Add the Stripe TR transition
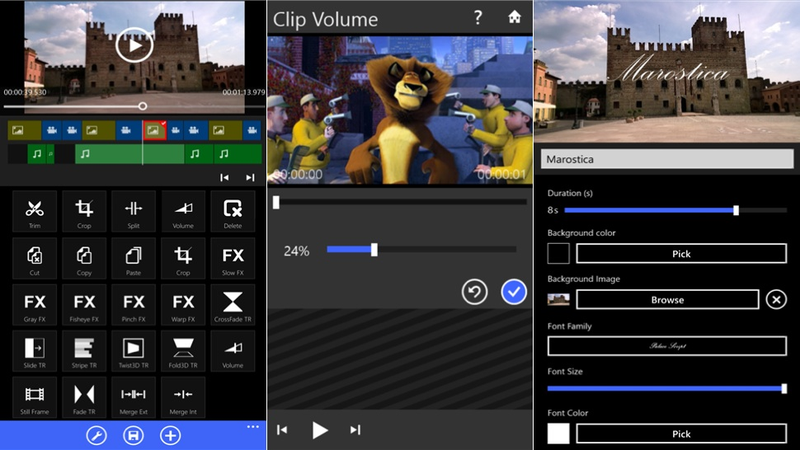This screenshot has width=800, height=450. 84,351
